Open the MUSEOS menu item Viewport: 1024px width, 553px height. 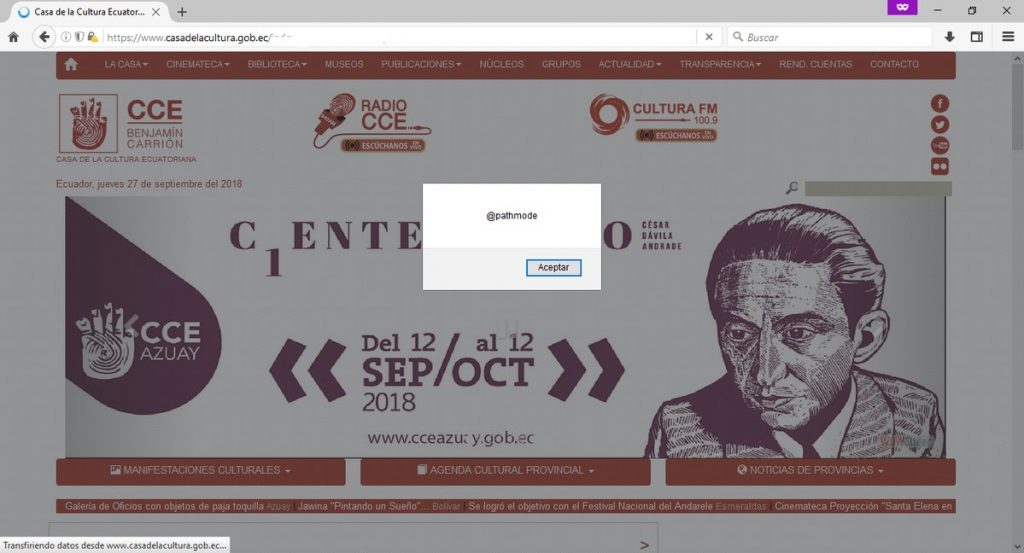point(344,64)
